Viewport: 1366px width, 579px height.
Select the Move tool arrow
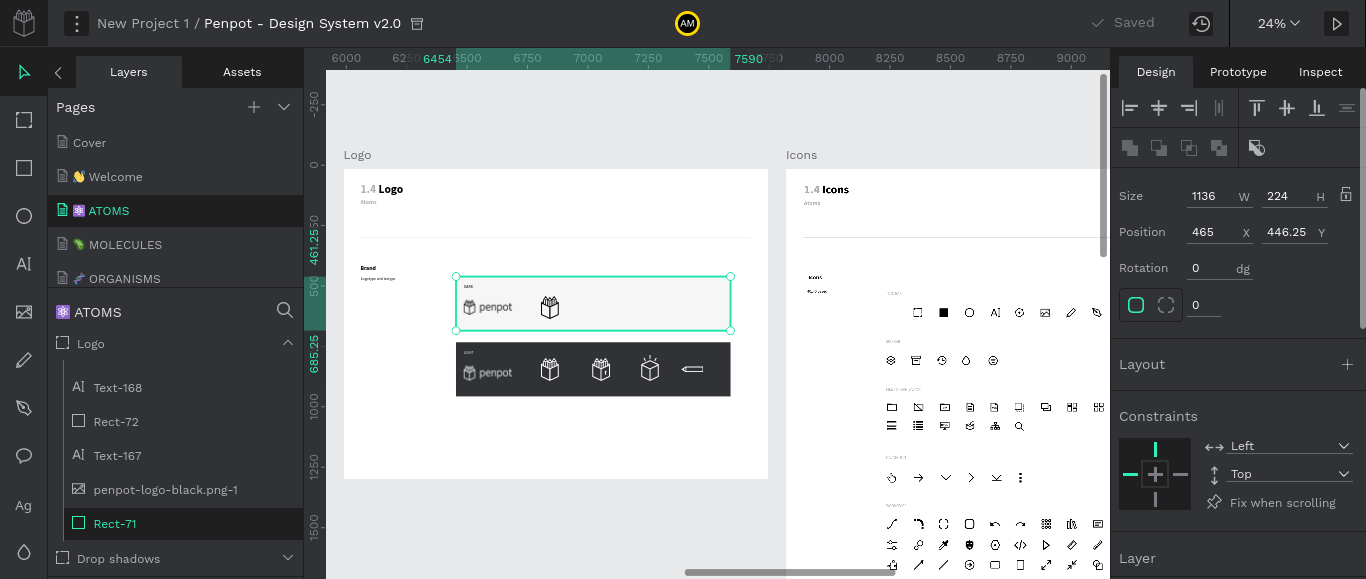[24, 72]
